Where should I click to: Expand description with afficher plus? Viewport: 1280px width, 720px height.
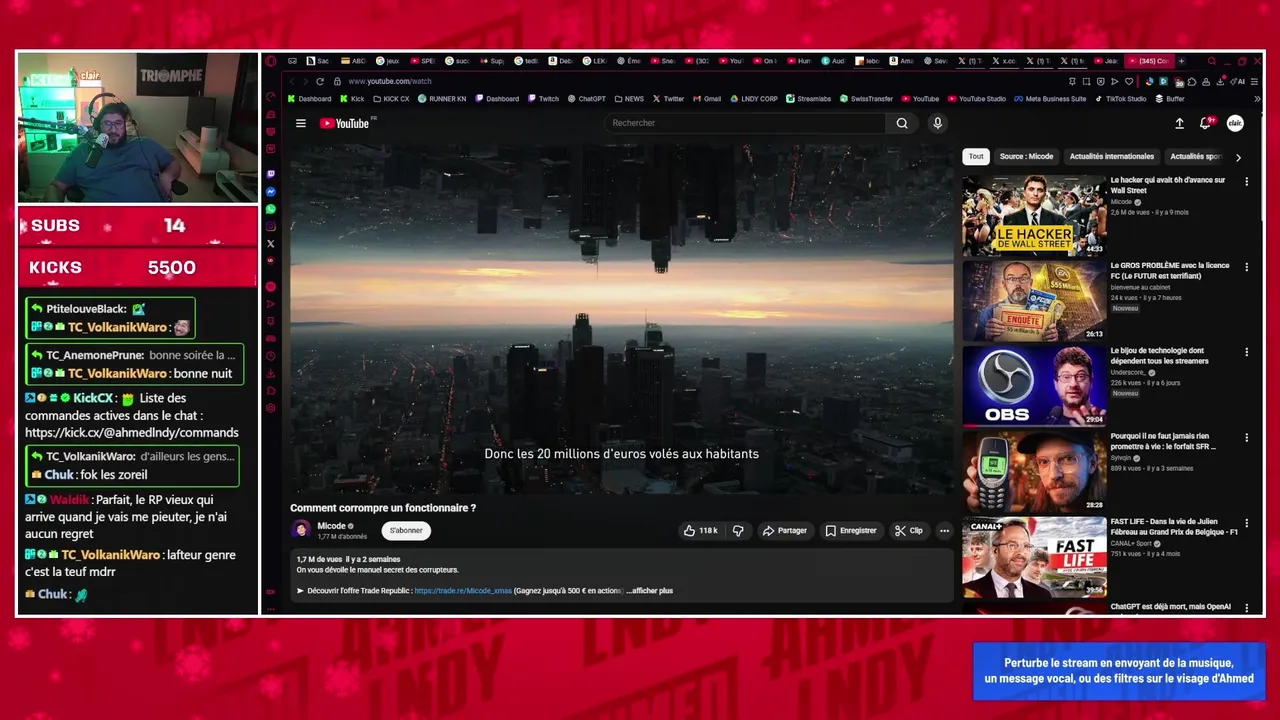click(650, 591)
